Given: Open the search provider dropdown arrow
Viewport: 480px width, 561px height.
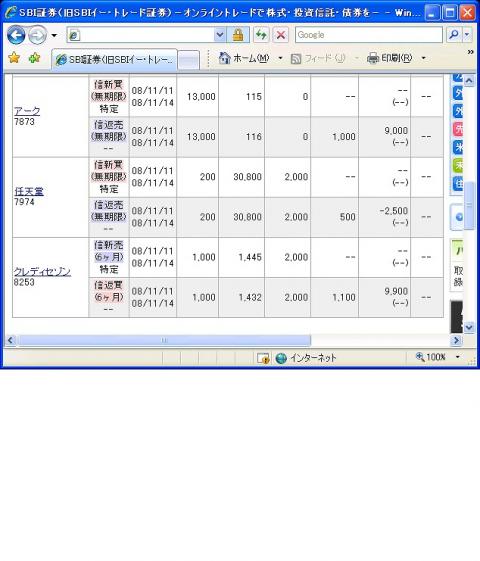Looking at the screenshot, I should pyautogui.click(x=467, y=35).
